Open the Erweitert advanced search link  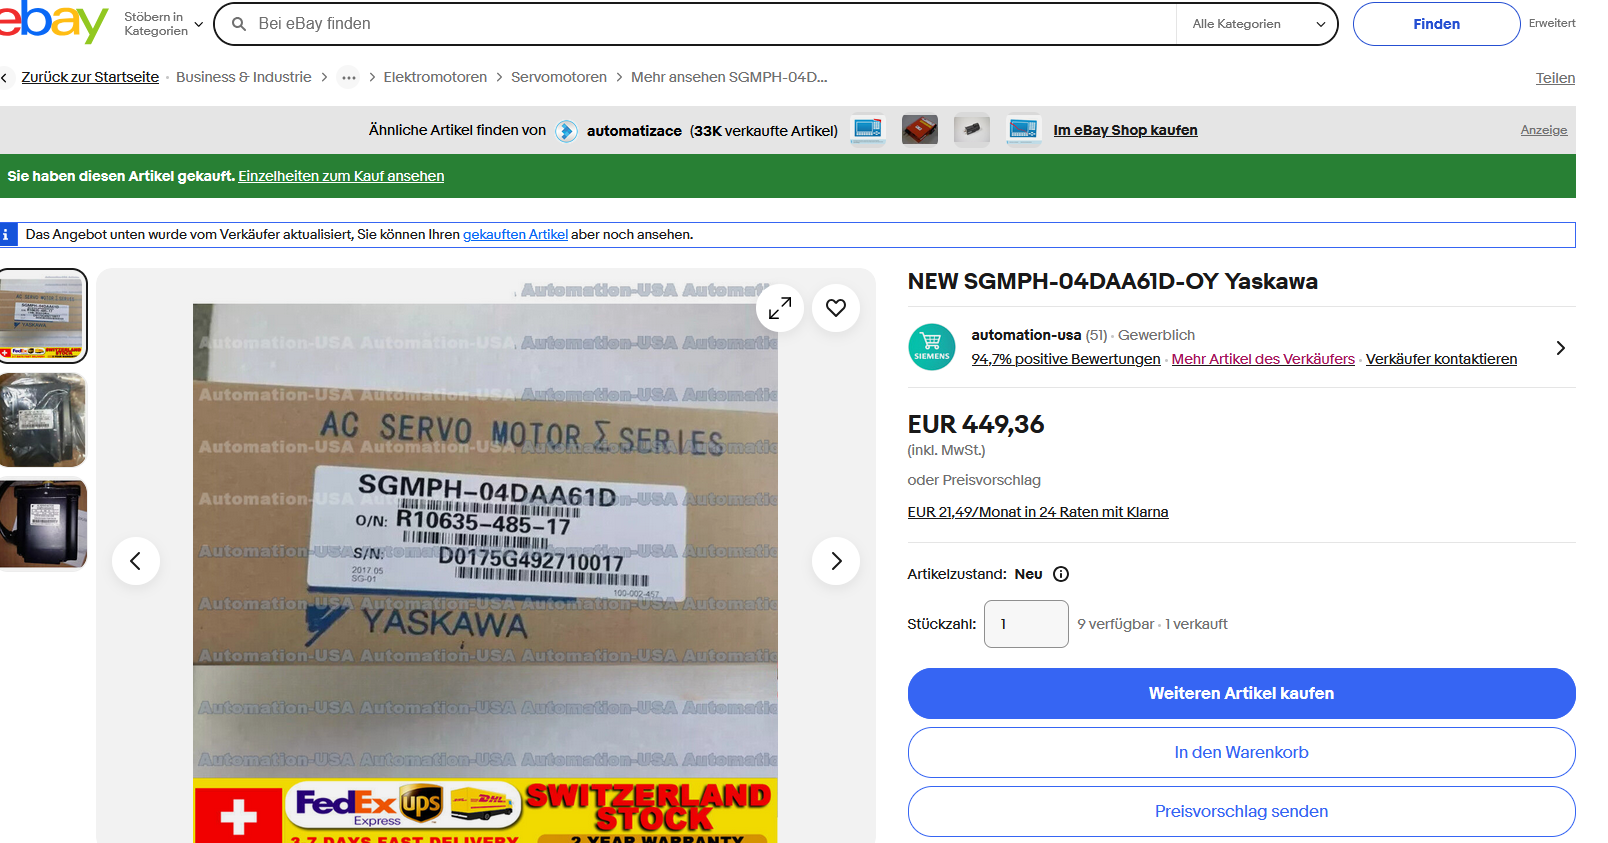tap(1552, 23)
